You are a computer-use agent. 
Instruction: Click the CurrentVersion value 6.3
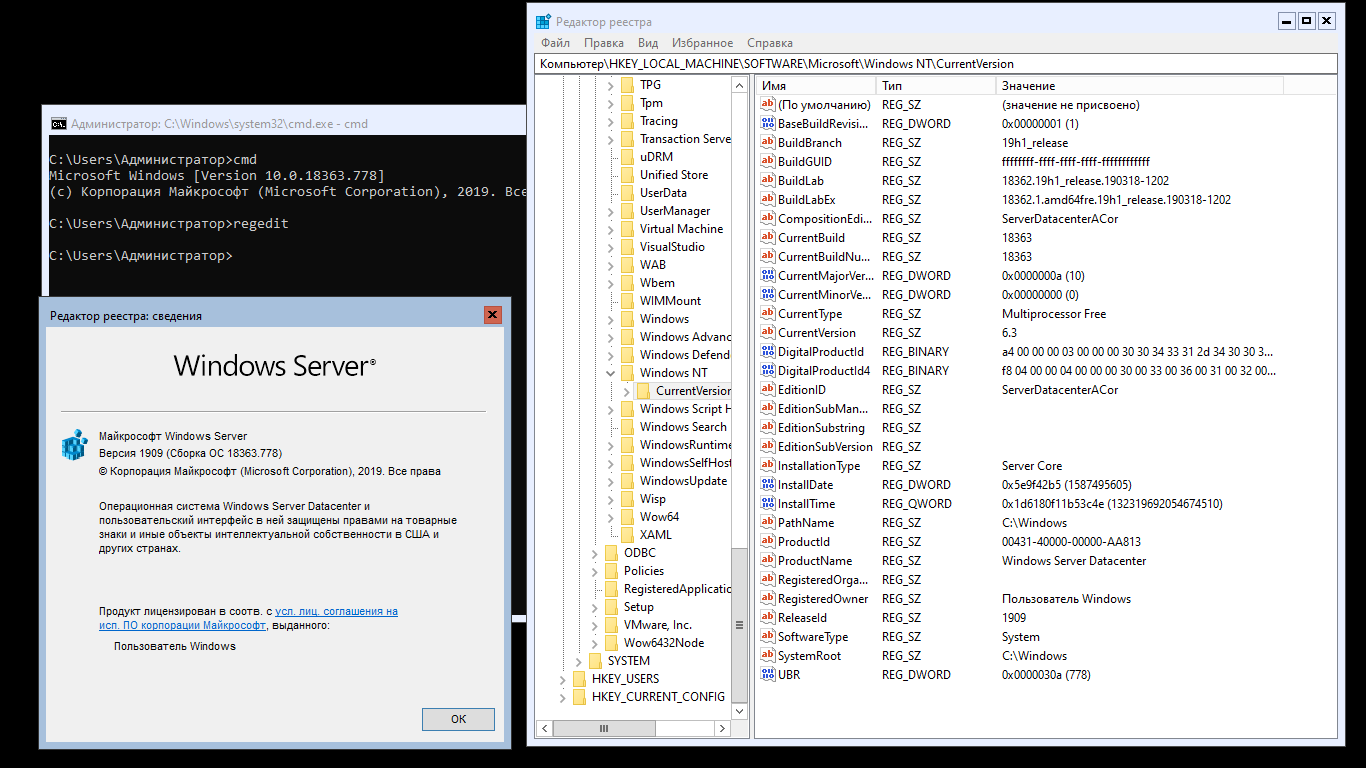1009,333
